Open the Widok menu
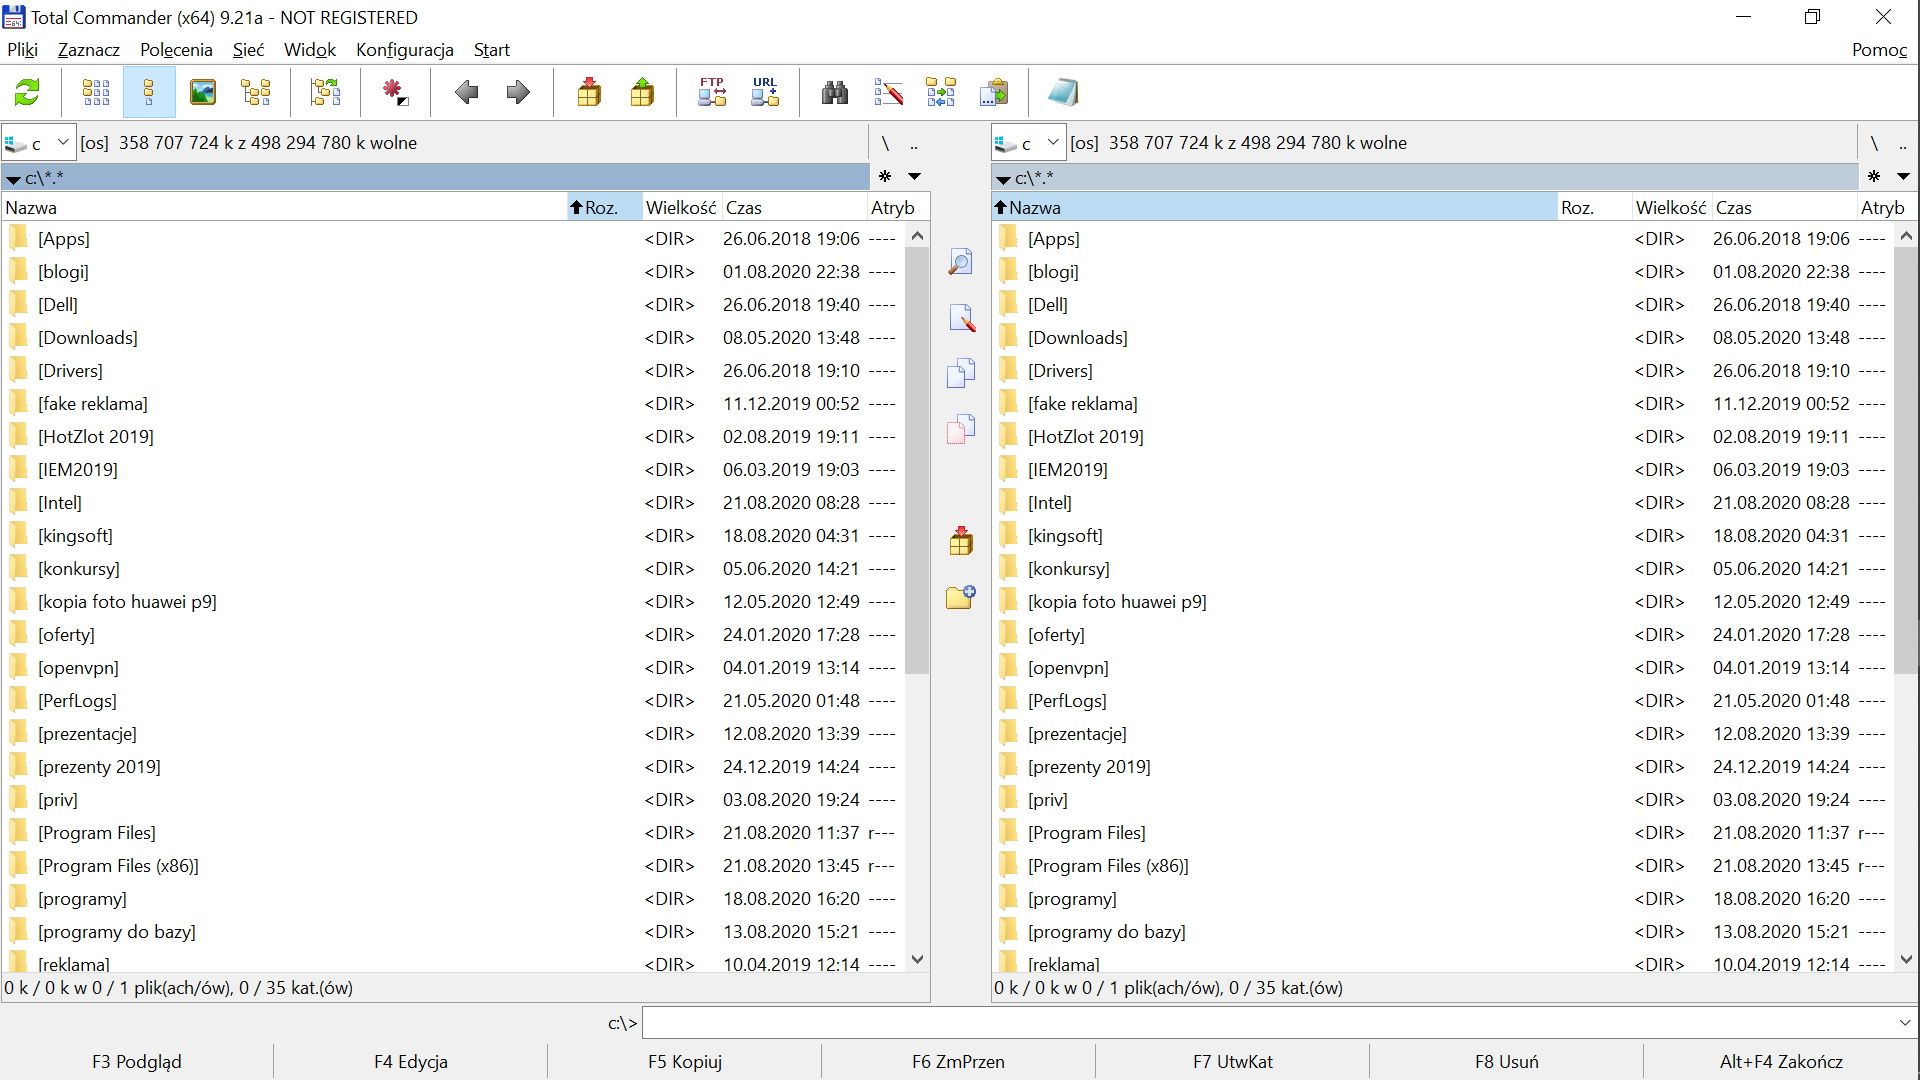Screen dimensions: 1920x1080 (x=310, y=50)
